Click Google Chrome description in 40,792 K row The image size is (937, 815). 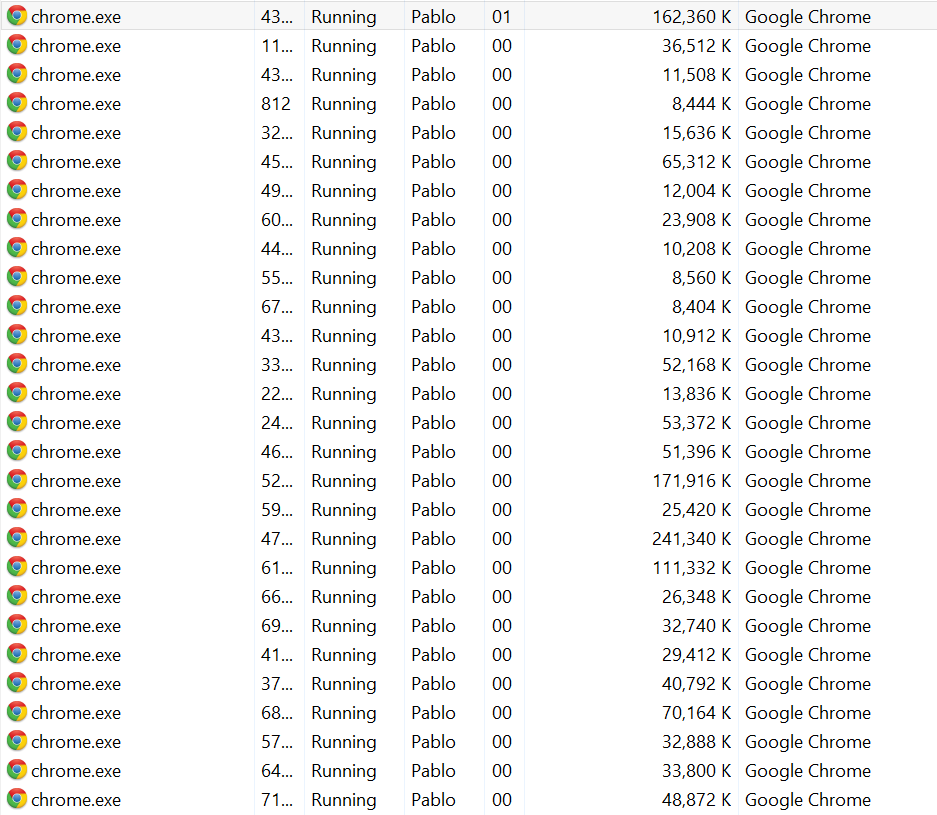point(808,684)
